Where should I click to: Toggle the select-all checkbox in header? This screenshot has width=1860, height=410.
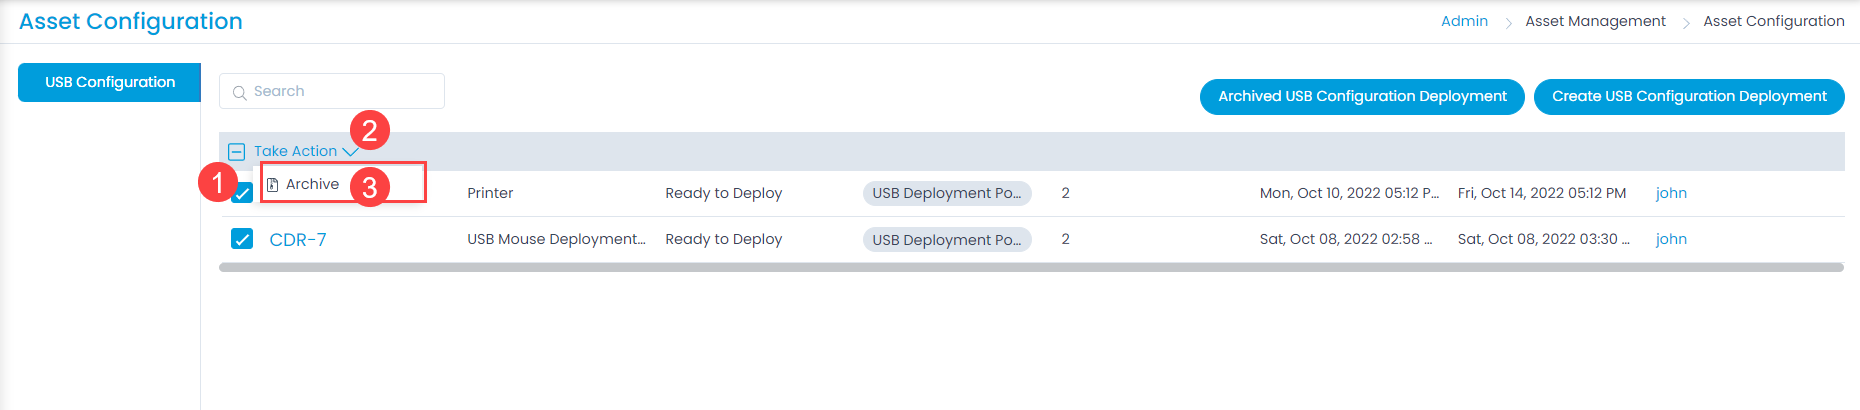click(x=236, y=152)
